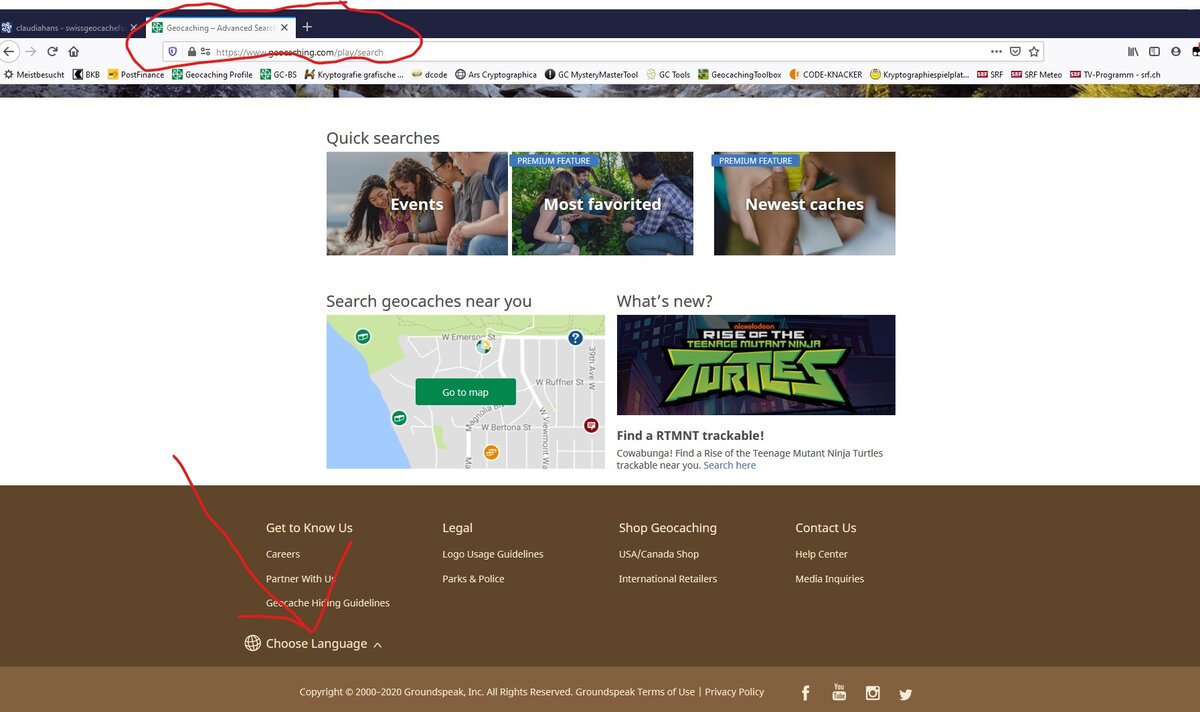Open Media Inquiries link
1200x712 pixels.
click(x=829, y=579)
